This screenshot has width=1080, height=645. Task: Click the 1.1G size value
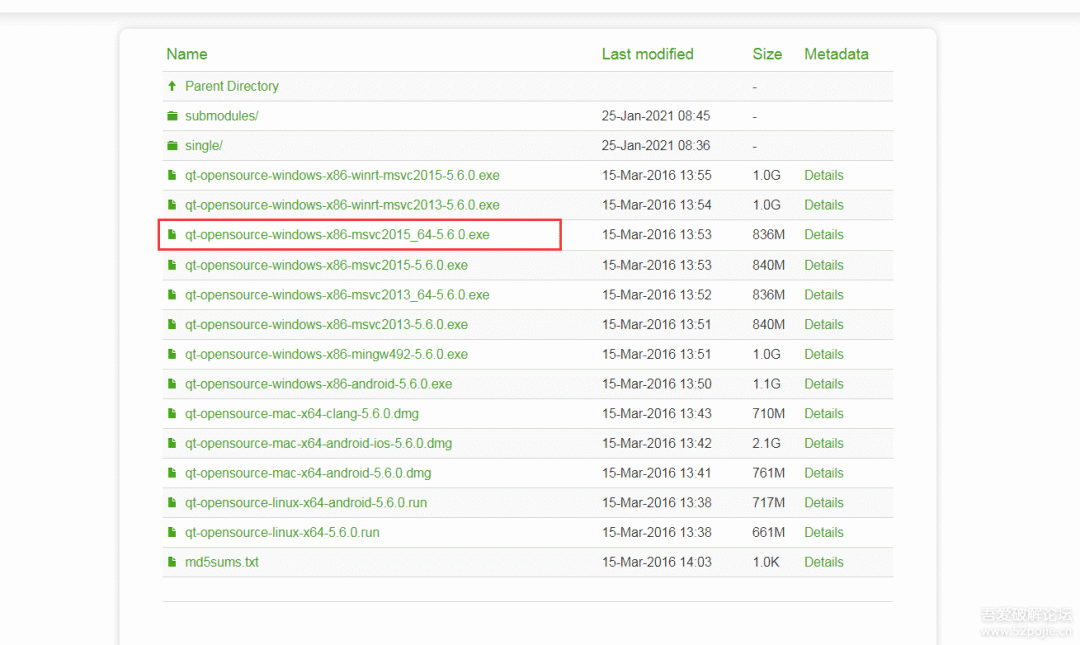[766, 383]
